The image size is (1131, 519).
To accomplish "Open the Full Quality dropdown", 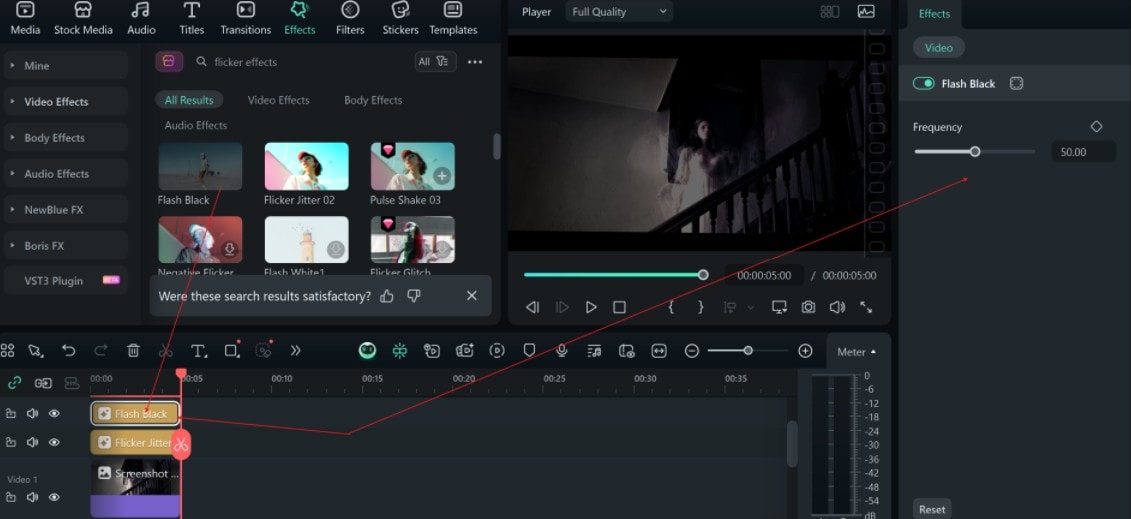I will point(619,12).
